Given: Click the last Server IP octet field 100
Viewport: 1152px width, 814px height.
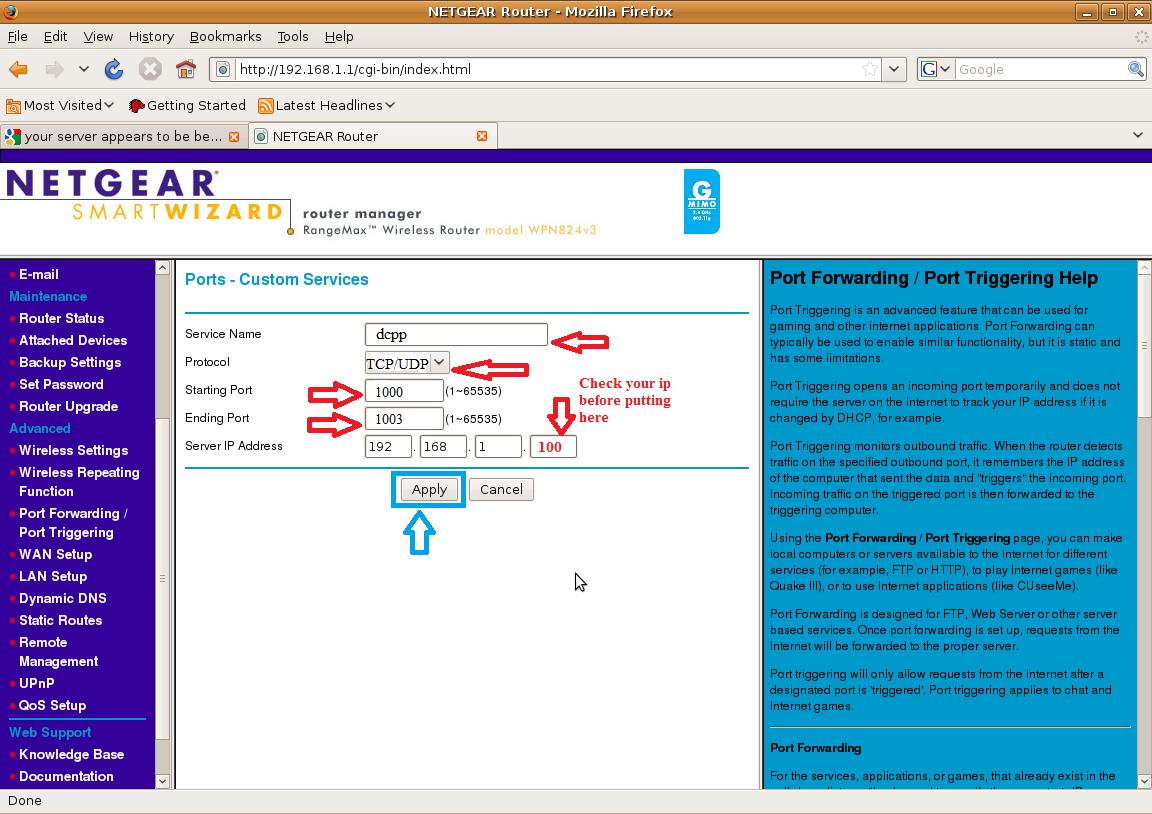Looking at the screenshot, I should (553, 447).
